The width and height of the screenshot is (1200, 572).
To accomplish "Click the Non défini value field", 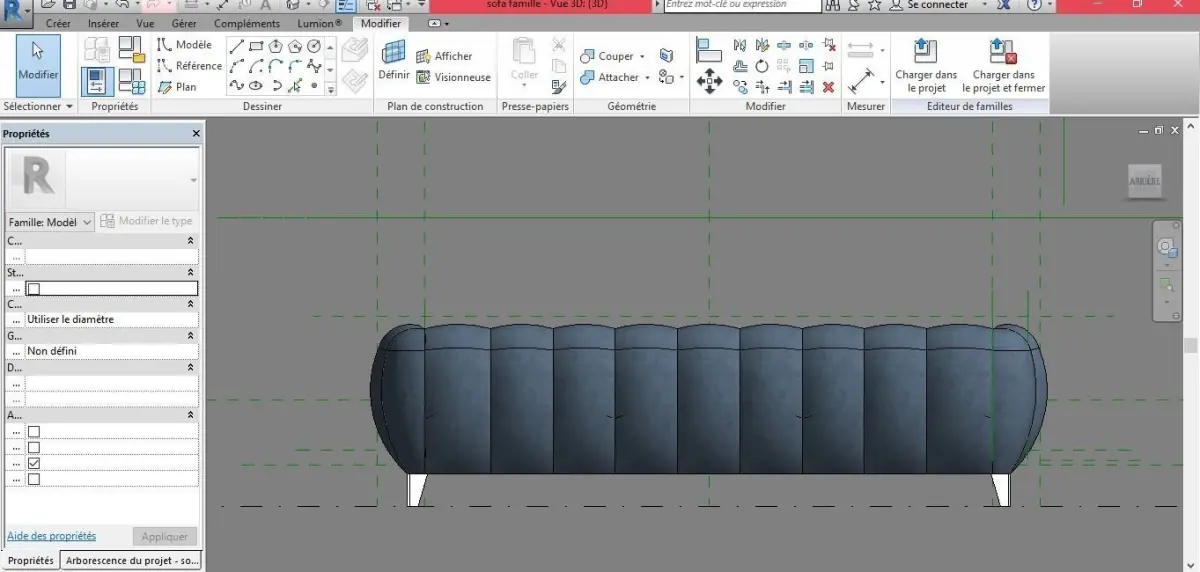I will (x=111, y=352).
